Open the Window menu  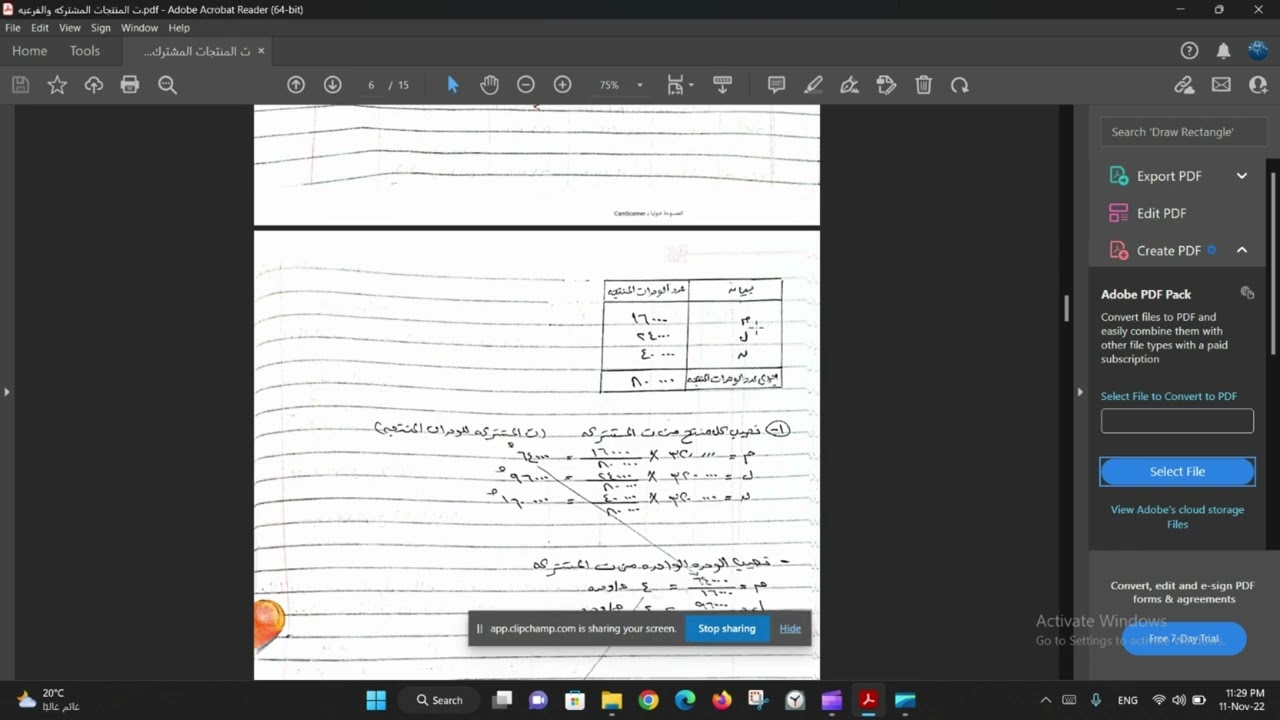(140, 28)
